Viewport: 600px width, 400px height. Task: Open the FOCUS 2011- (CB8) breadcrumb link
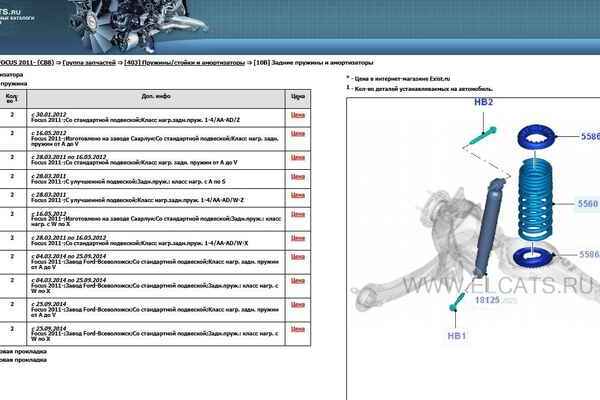[x=27, y=62]
